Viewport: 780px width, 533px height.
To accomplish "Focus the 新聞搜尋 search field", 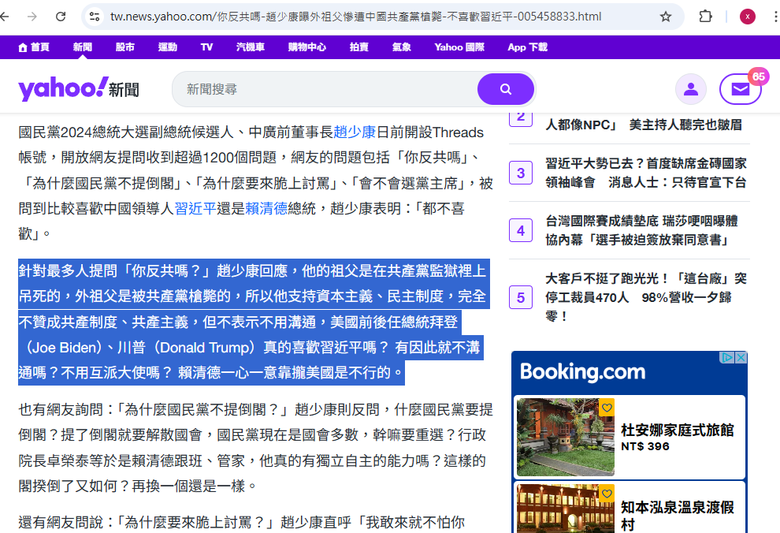I will 326,90.
